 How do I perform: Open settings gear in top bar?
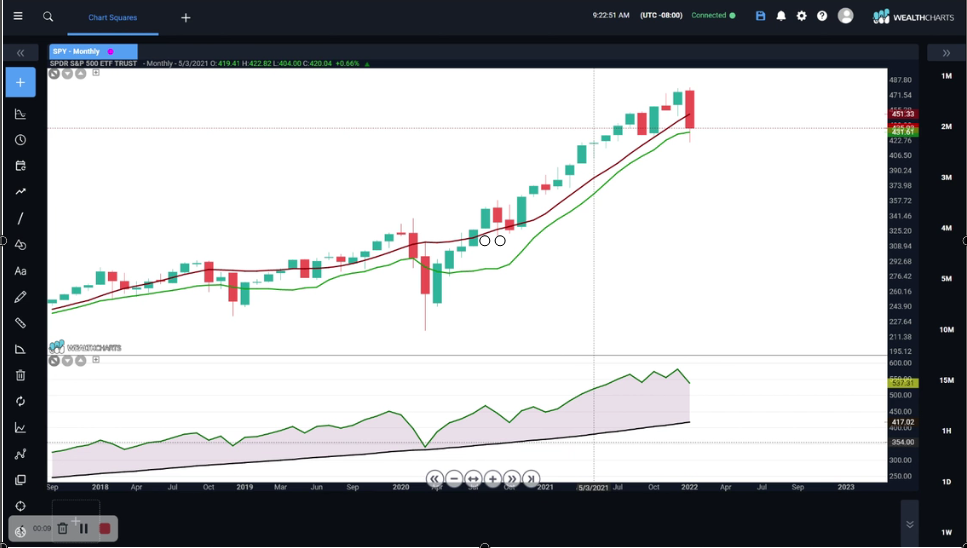click(801, 16)
